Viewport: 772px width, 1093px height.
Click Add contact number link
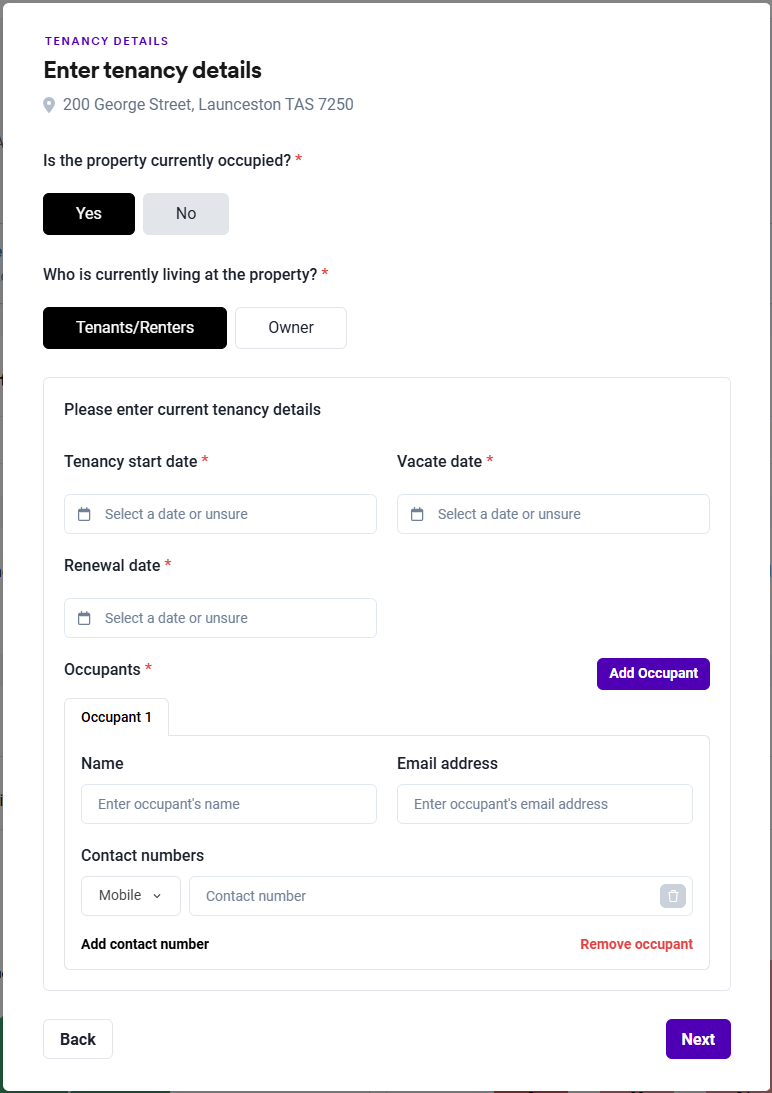pos(145,944)
